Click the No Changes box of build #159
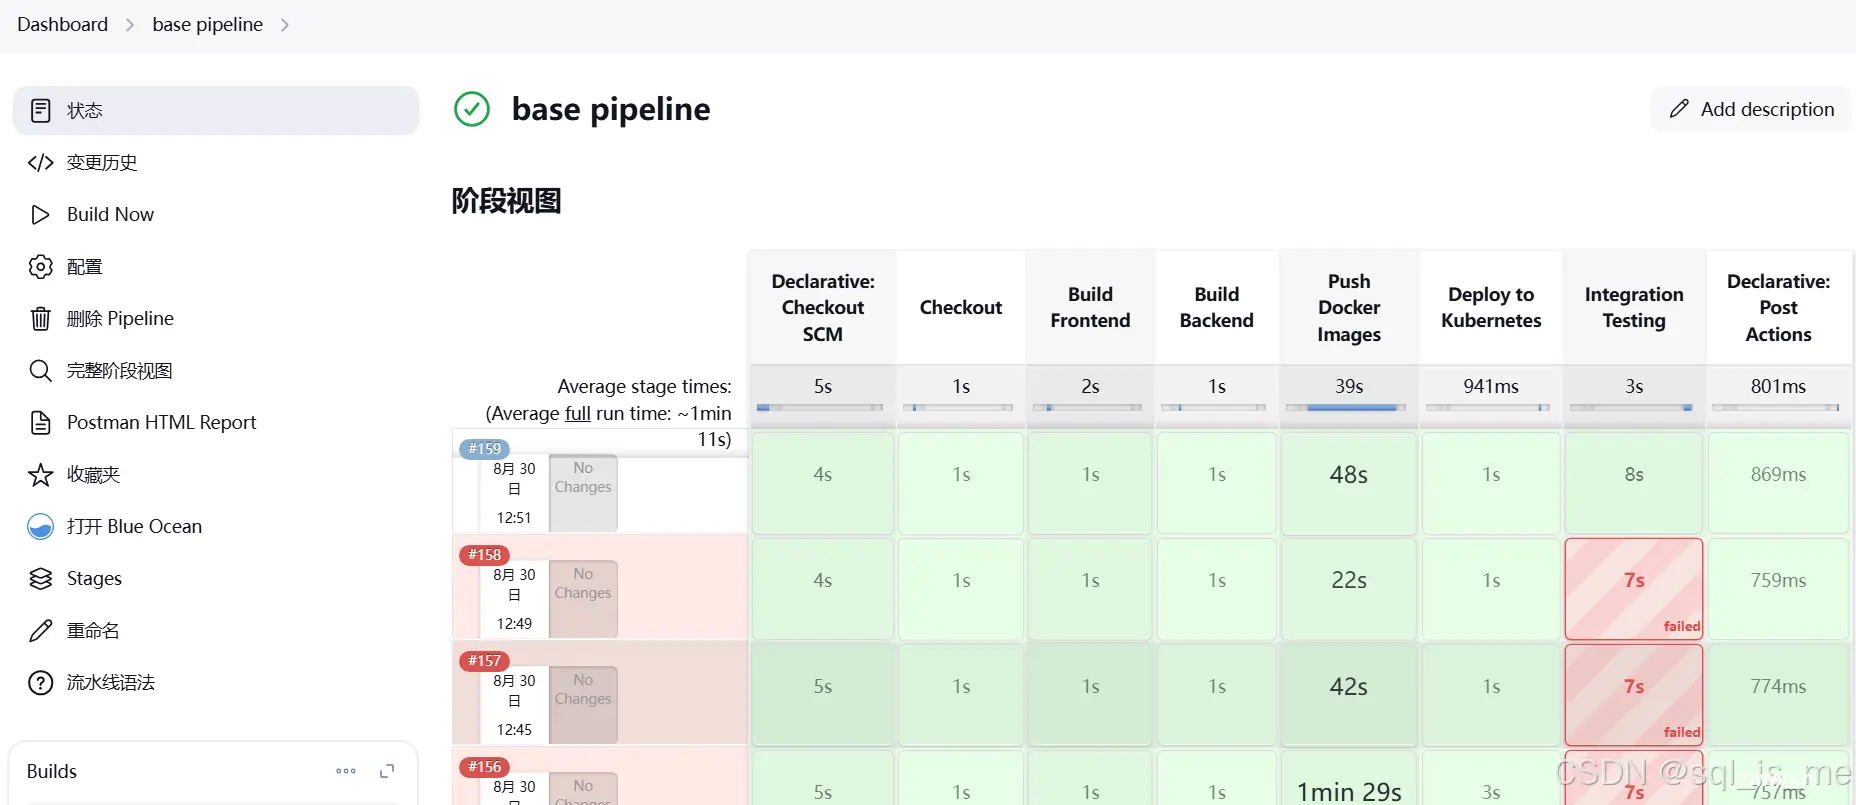 click(x=583, y=493)
